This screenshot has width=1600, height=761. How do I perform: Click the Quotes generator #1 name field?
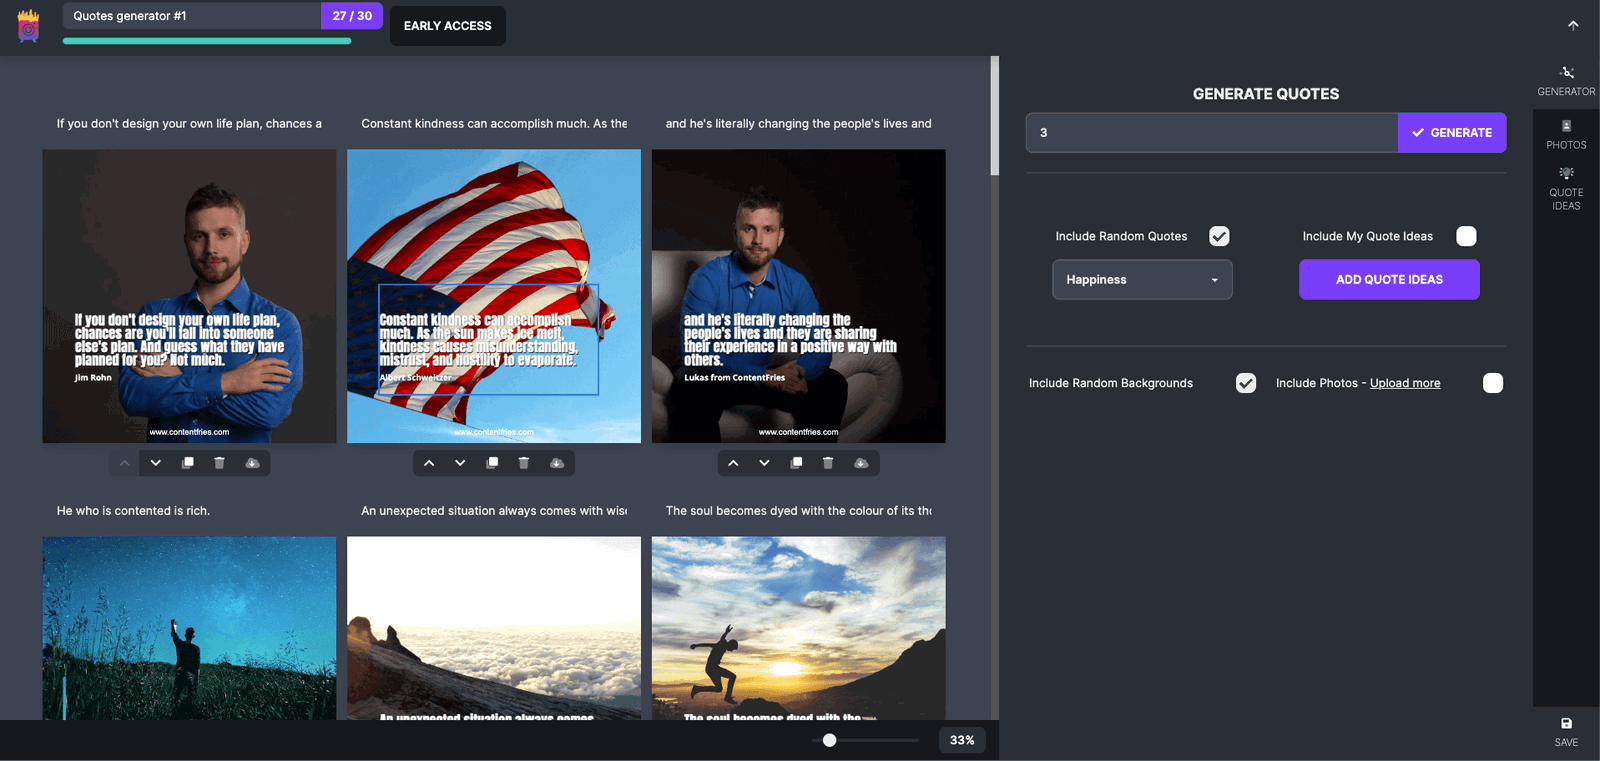point(192,16)
